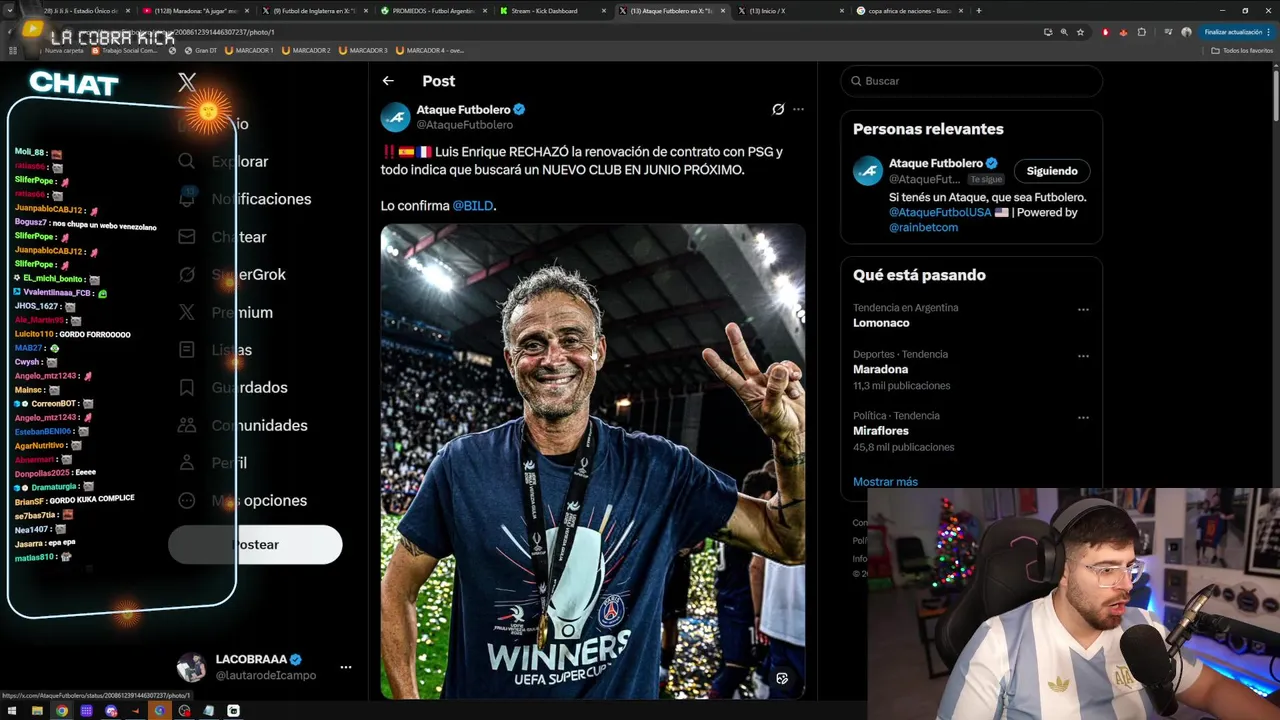Open Ataque Futbolero avatar on the post

[396, 117]
